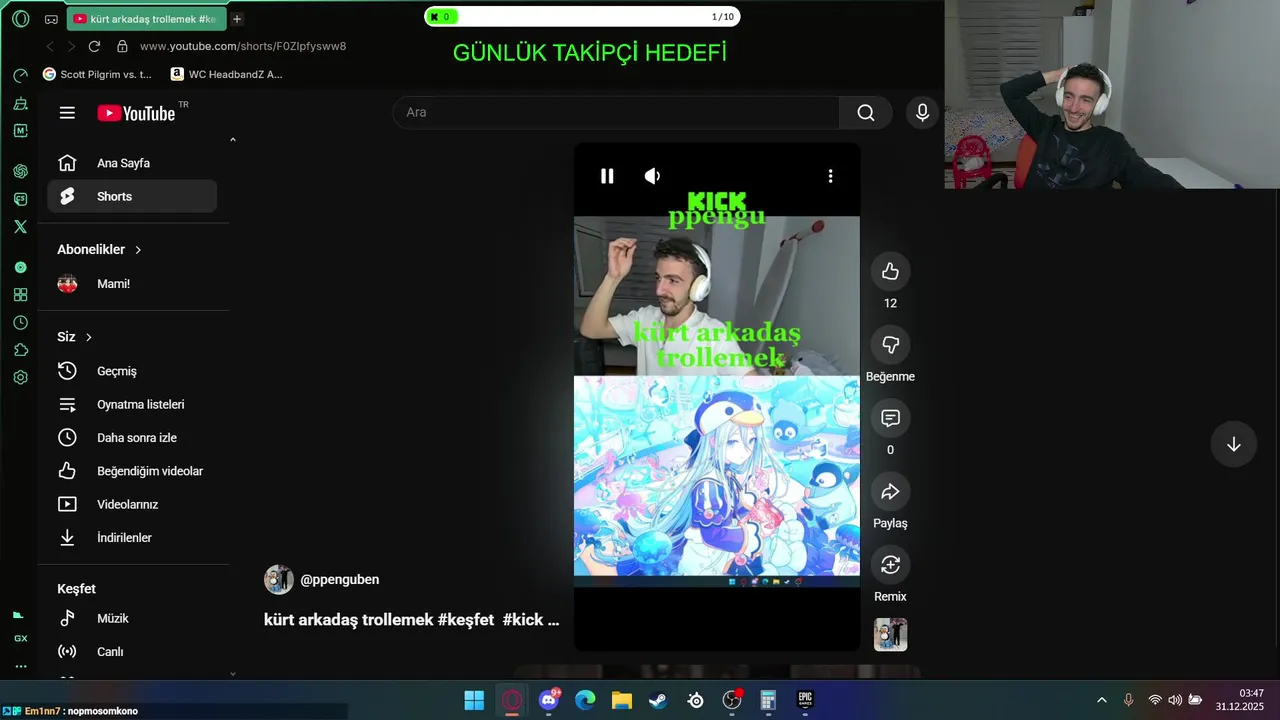Open Videolarınız
This screenshot has width=1280, height=720.
pyautogui.click(x=132, y=505)
